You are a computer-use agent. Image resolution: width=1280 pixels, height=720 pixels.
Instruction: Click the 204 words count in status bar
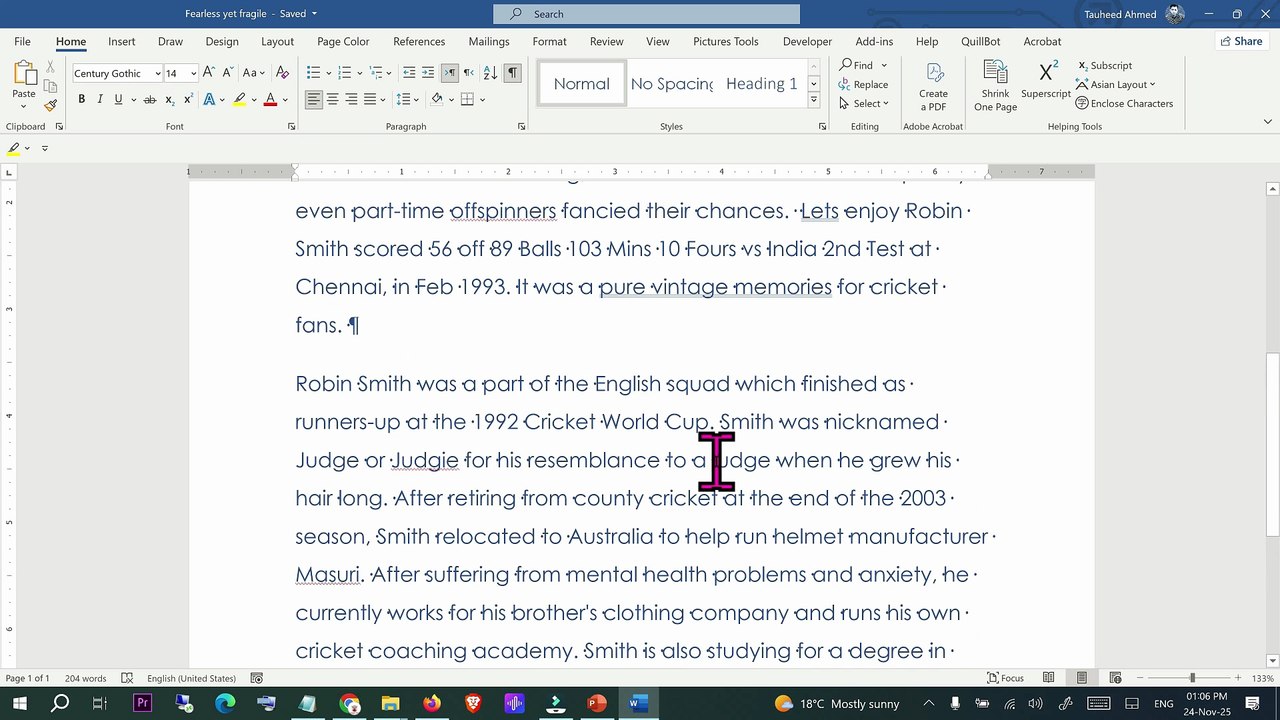[85, 678]
